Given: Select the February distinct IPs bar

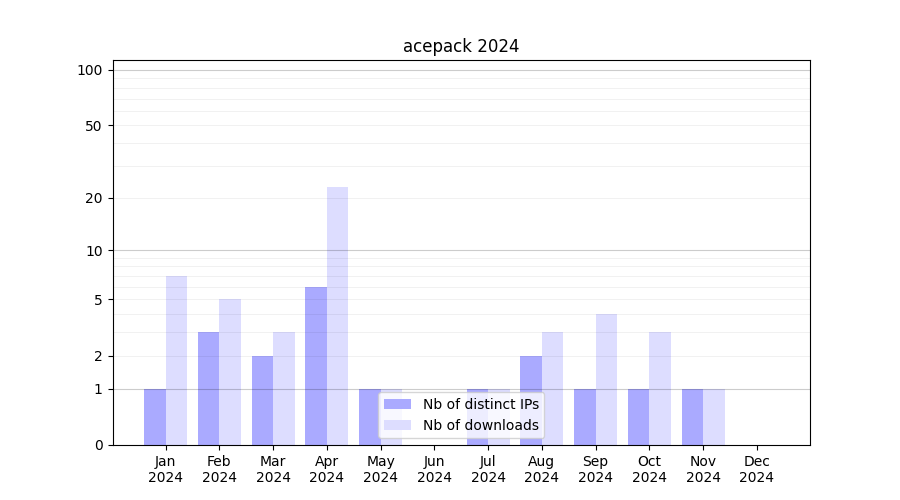Looking at the screenshot, I should coord(208,388).
